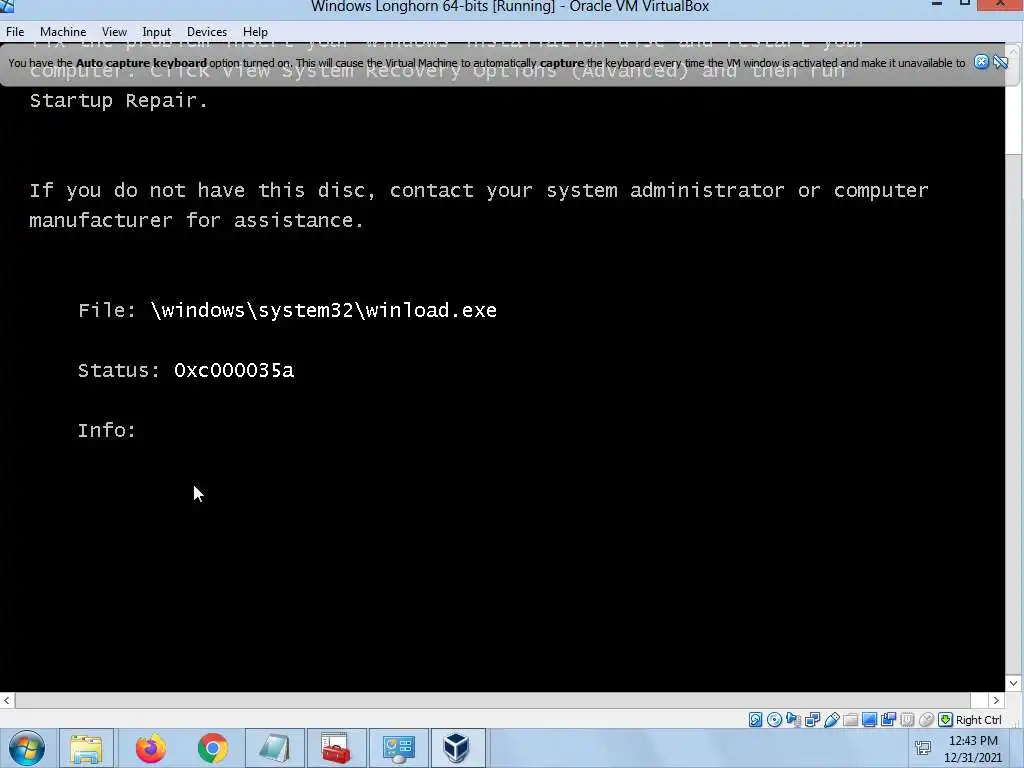This screenshot has height=768, width=1024.
Task: Open the Input menu
Action: pos(156,31)
